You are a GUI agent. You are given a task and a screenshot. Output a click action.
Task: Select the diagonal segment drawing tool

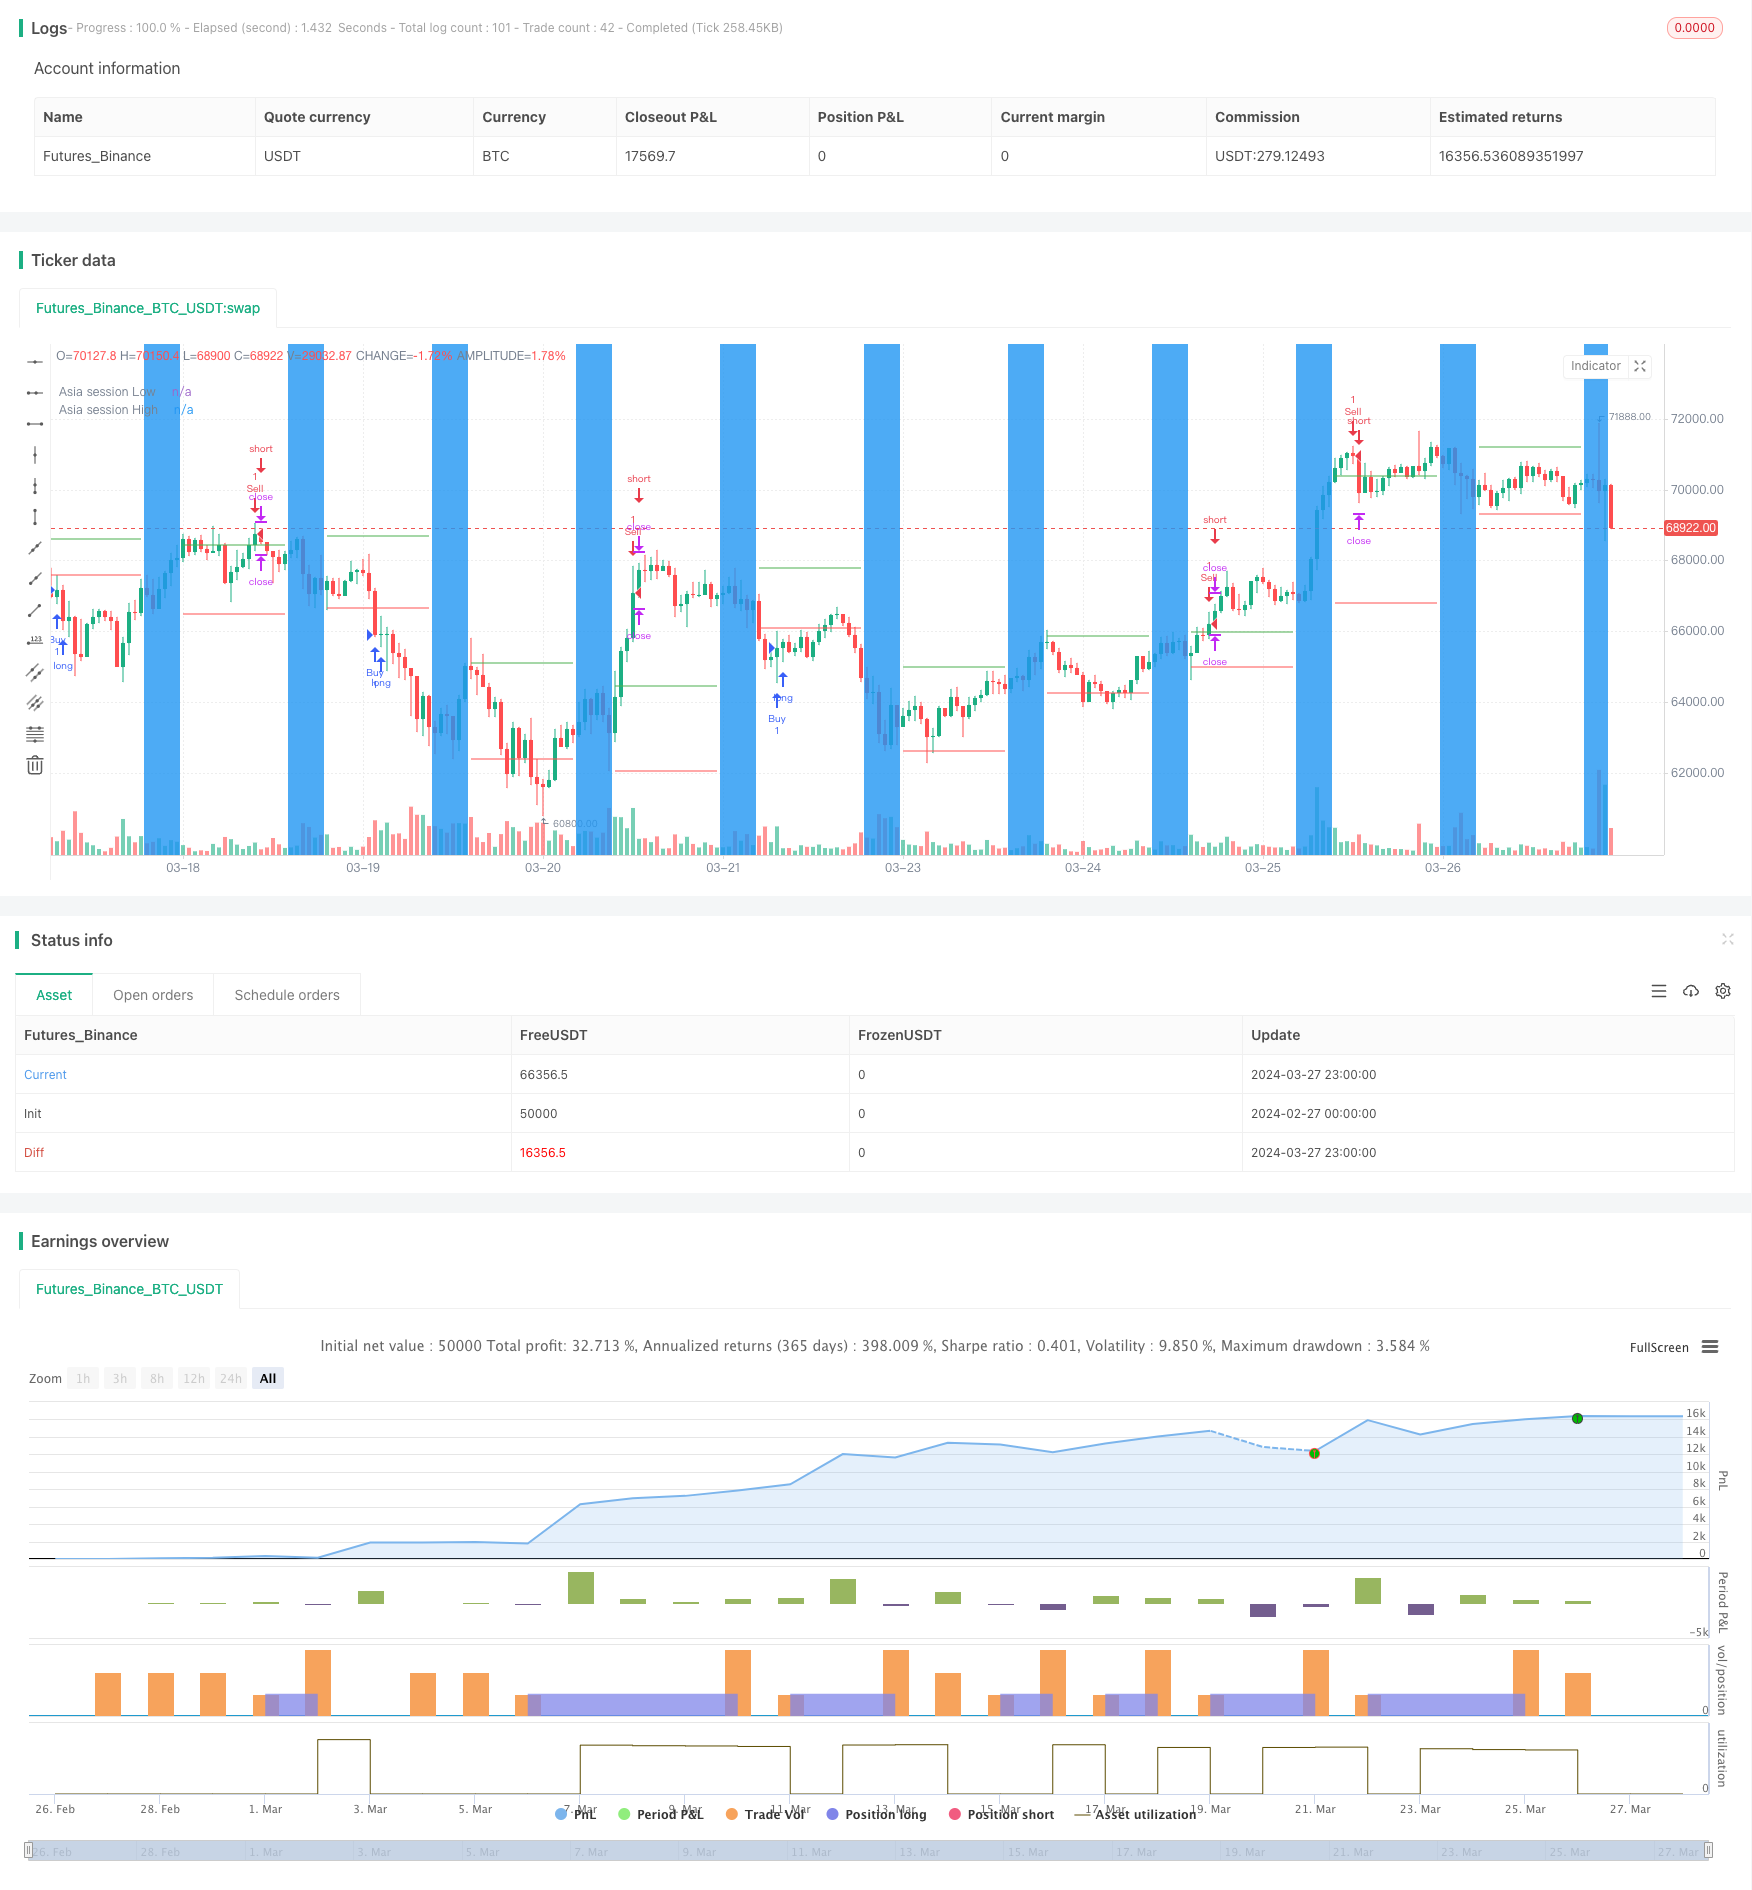(35, 610)
